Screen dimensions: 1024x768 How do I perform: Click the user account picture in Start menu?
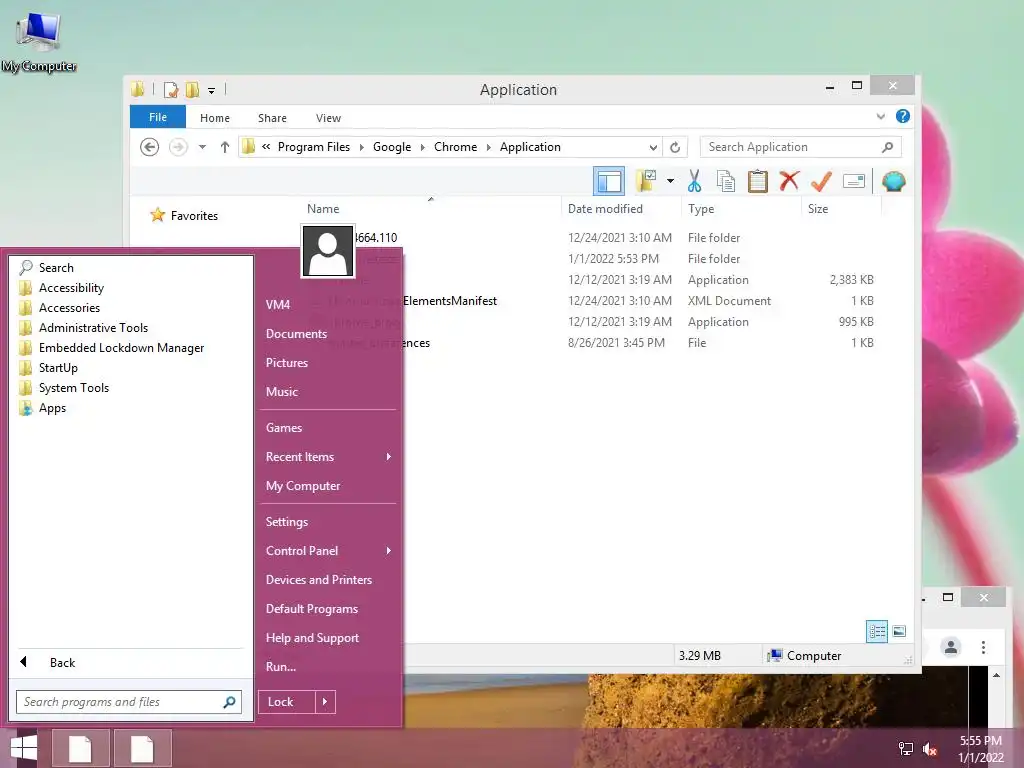[328, 251]
